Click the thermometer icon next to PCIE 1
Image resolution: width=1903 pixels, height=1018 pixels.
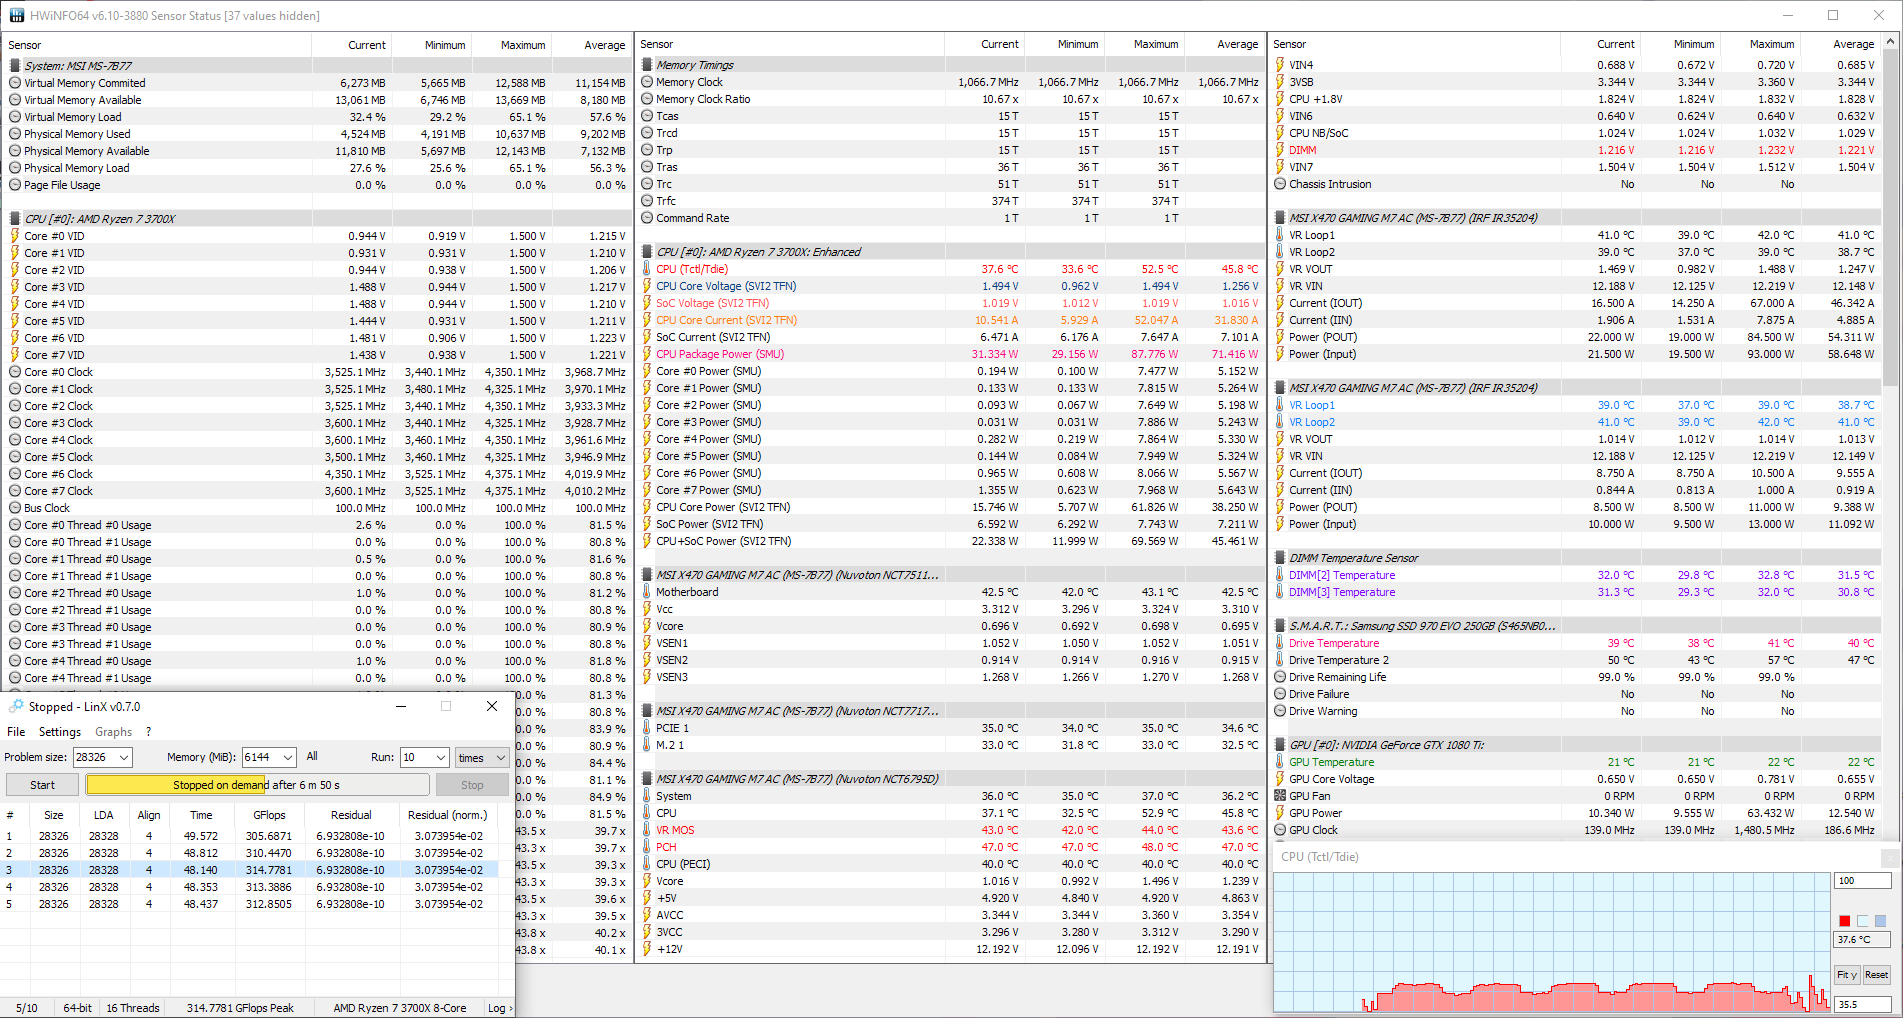coord(647,728)
